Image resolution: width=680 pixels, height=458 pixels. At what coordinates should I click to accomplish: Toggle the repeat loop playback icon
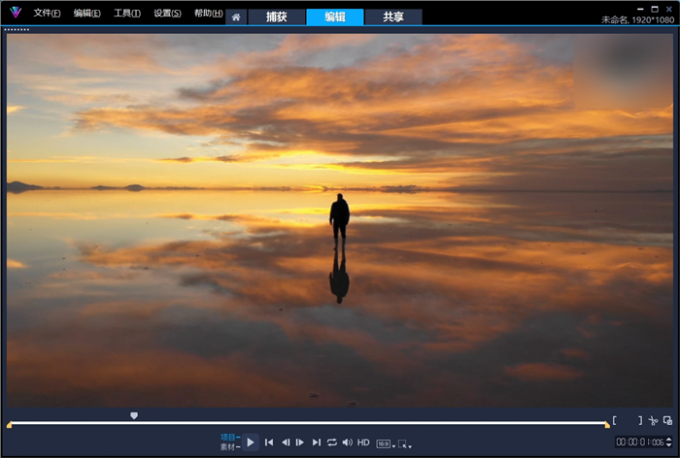coord(332,442)
